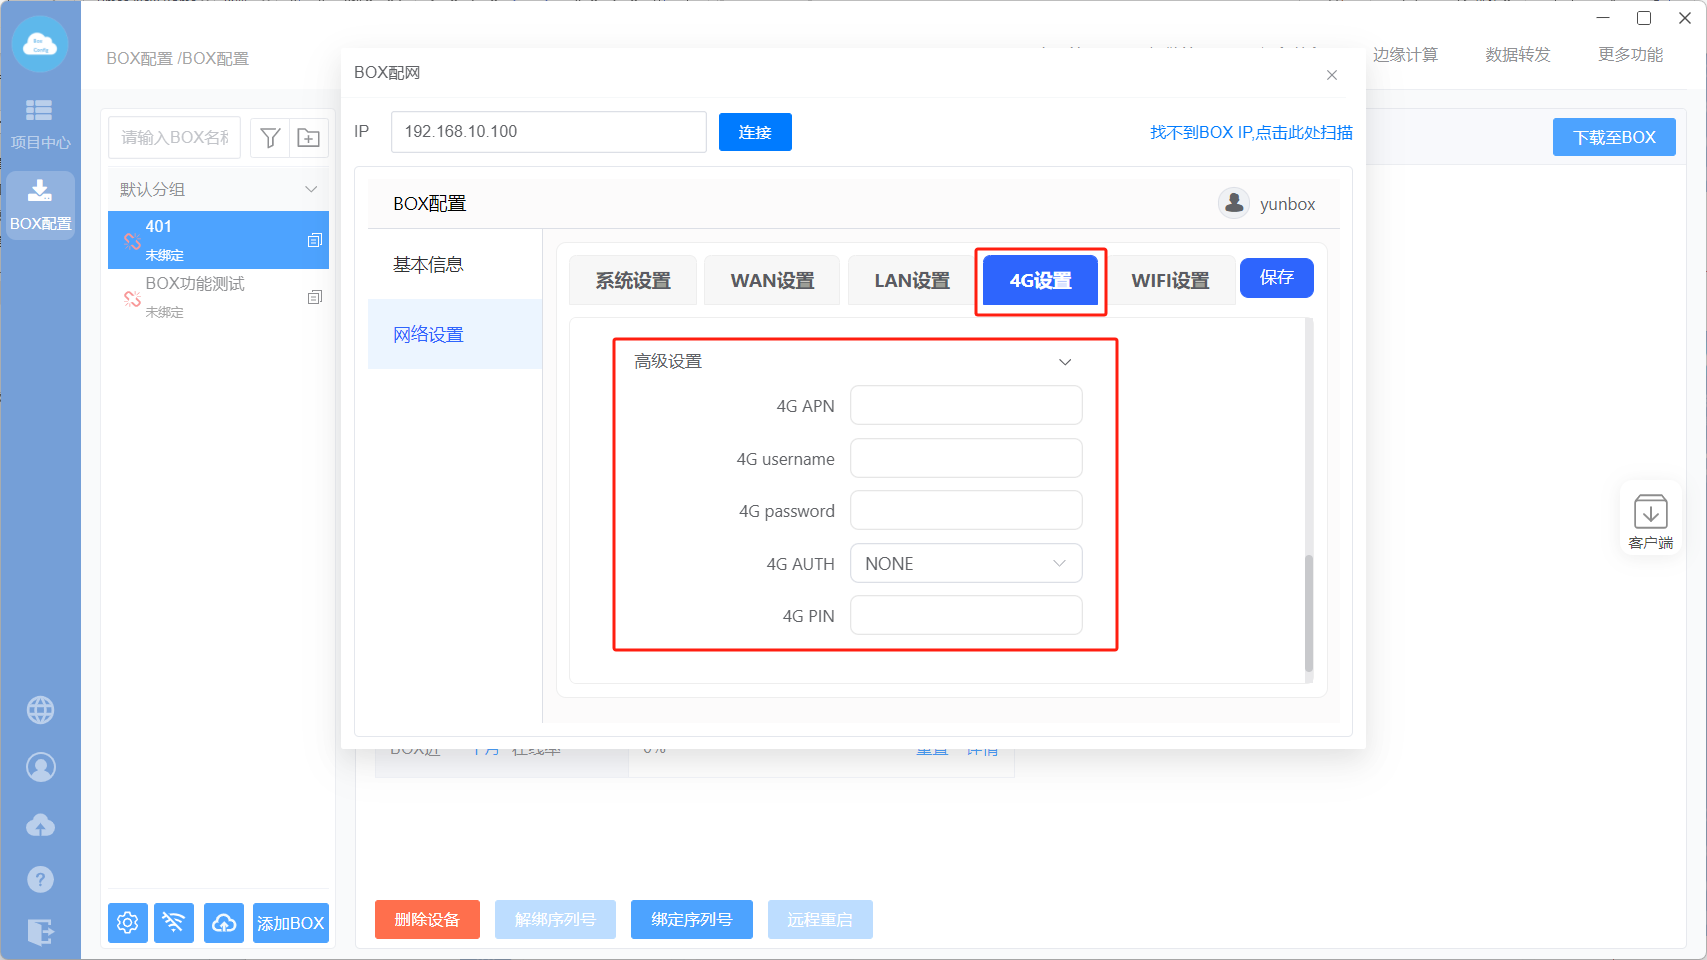Click the 4G settings panel scrollbar

pyautogui.click(x=1308, y=612)
